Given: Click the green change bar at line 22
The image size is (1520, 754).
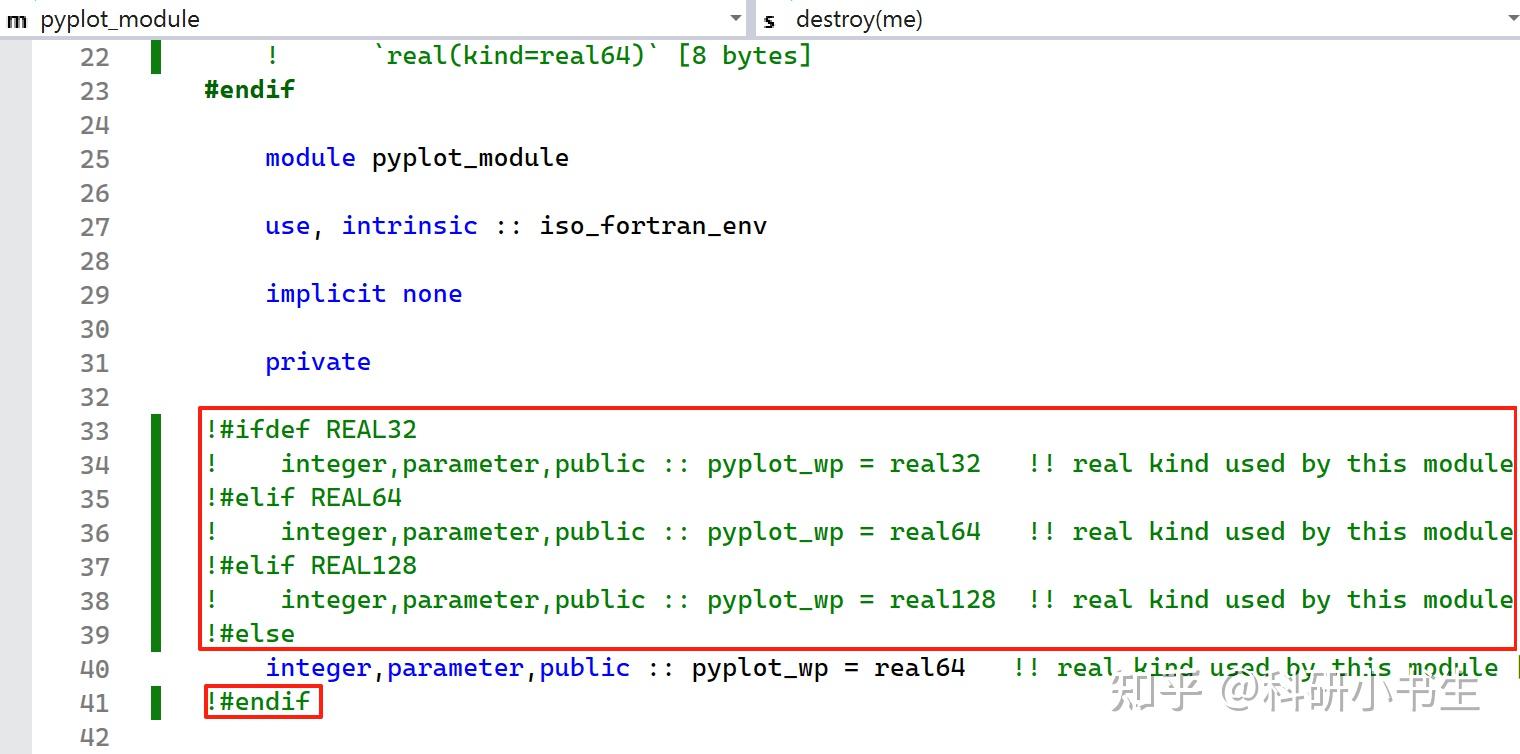Looking at the screenshot, I should pos(157,57).
